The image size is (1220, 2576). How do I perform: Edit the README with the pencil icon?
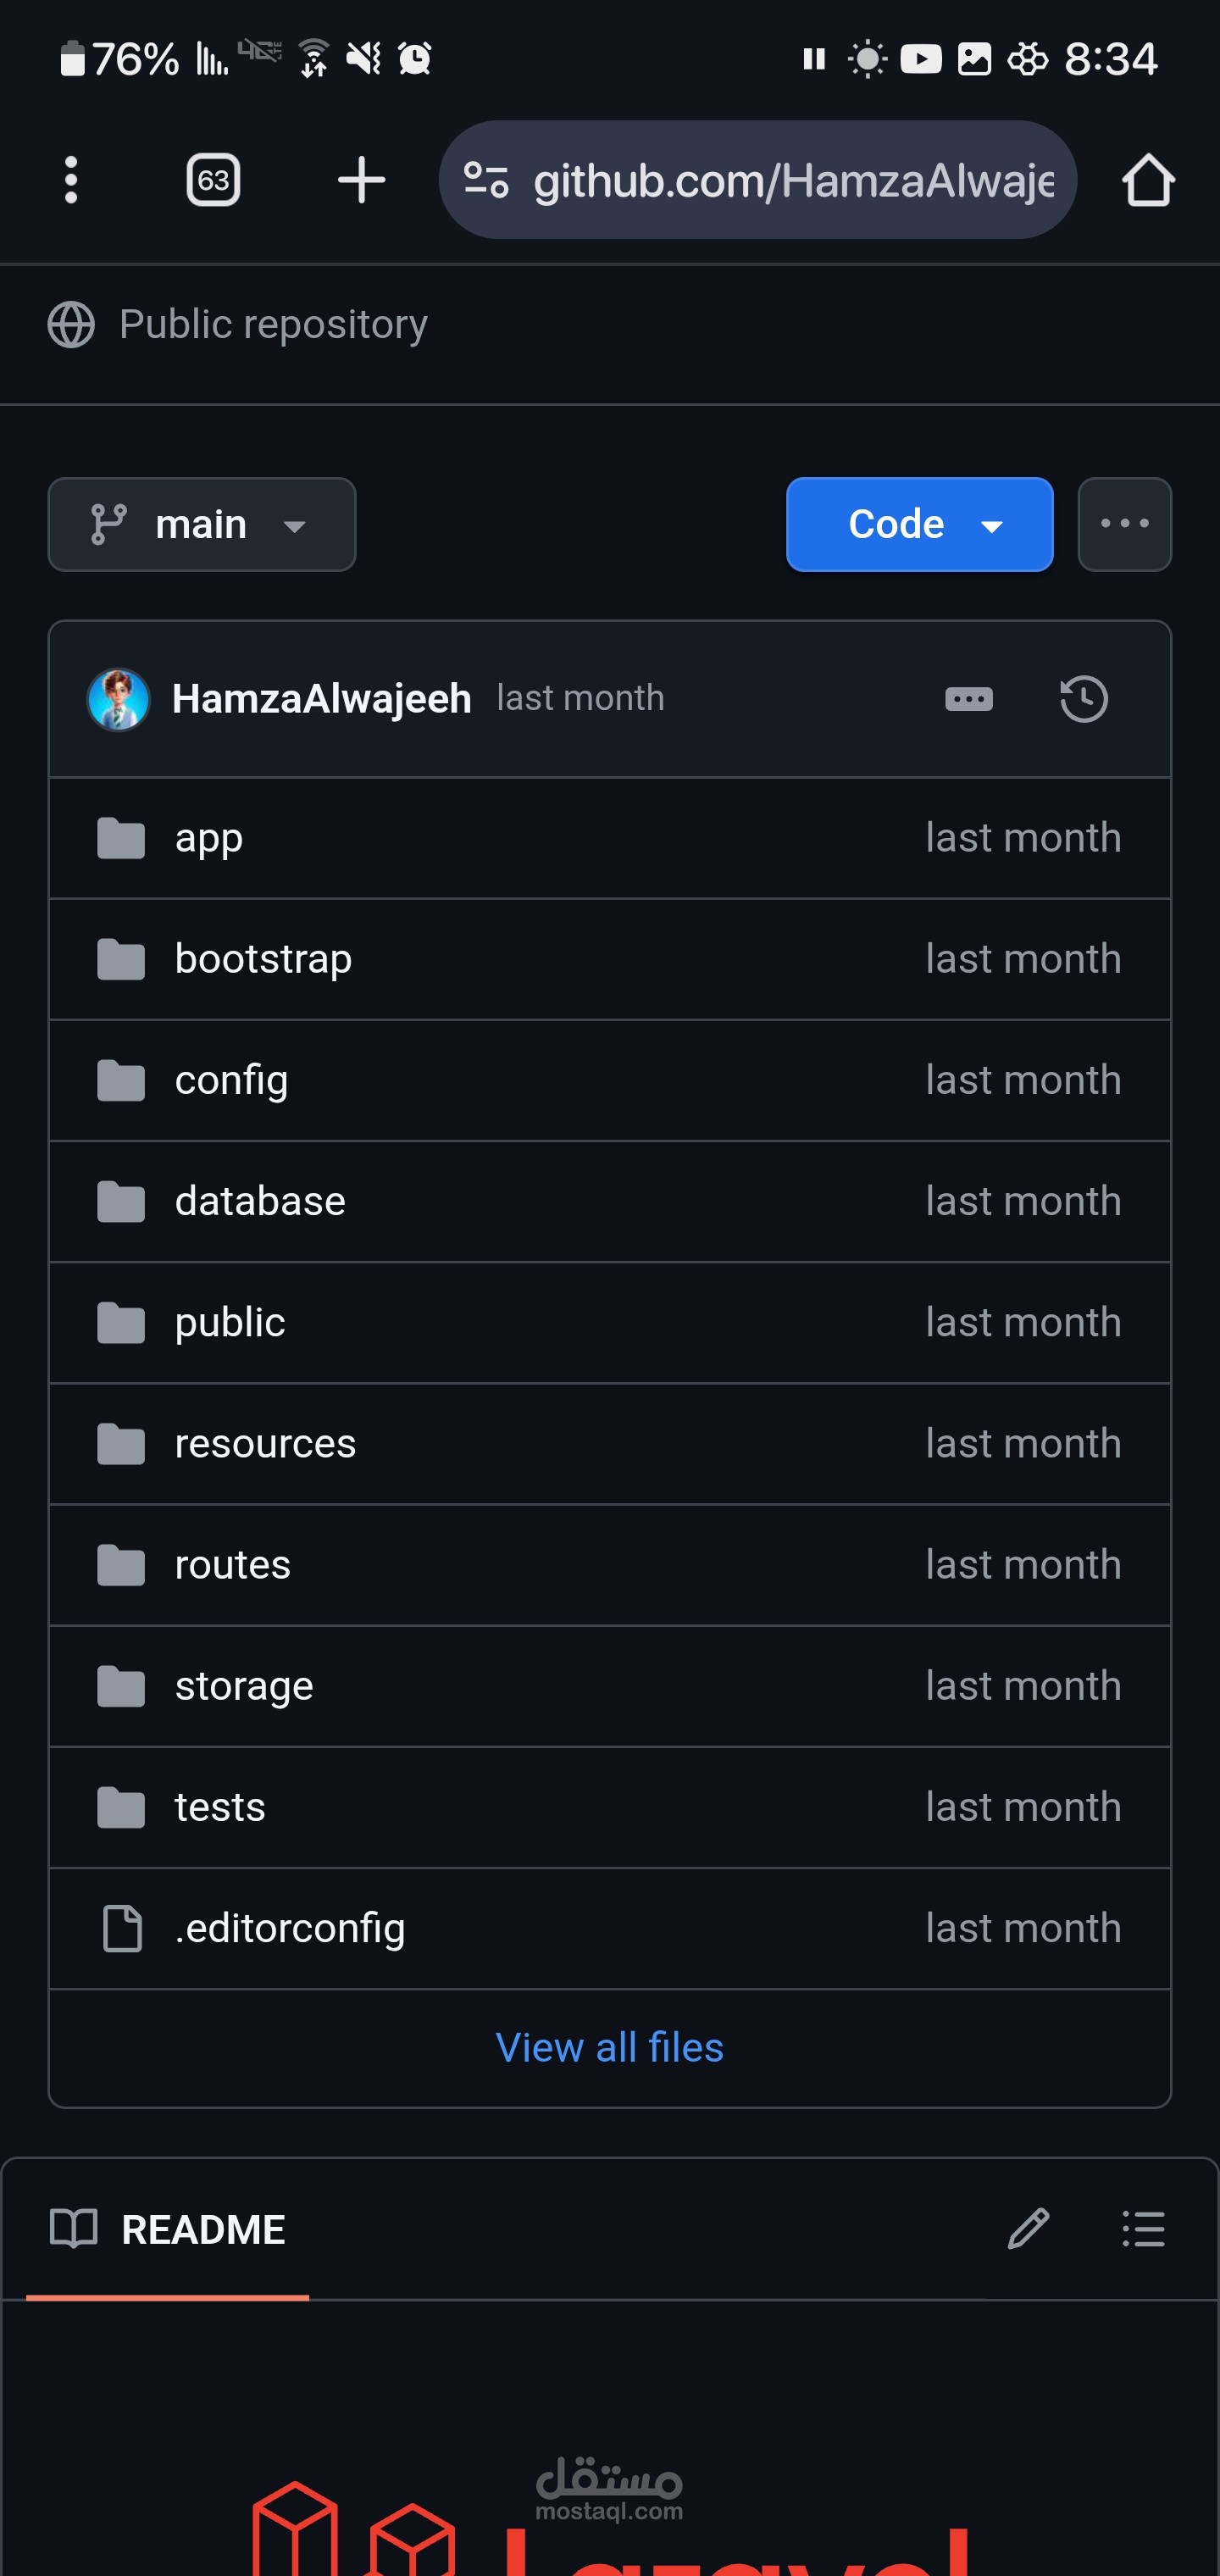click(x=1028, y=2229)
